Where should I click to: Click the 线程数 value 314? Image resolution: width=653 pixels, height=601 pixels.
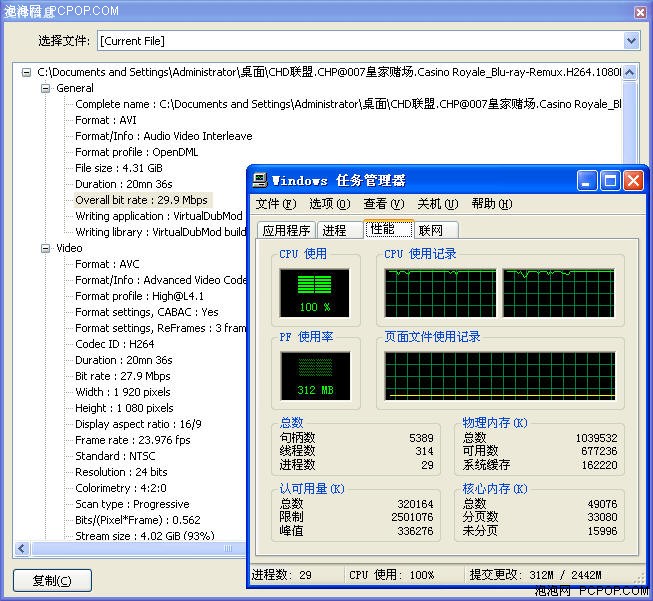(x=424, y=451)
